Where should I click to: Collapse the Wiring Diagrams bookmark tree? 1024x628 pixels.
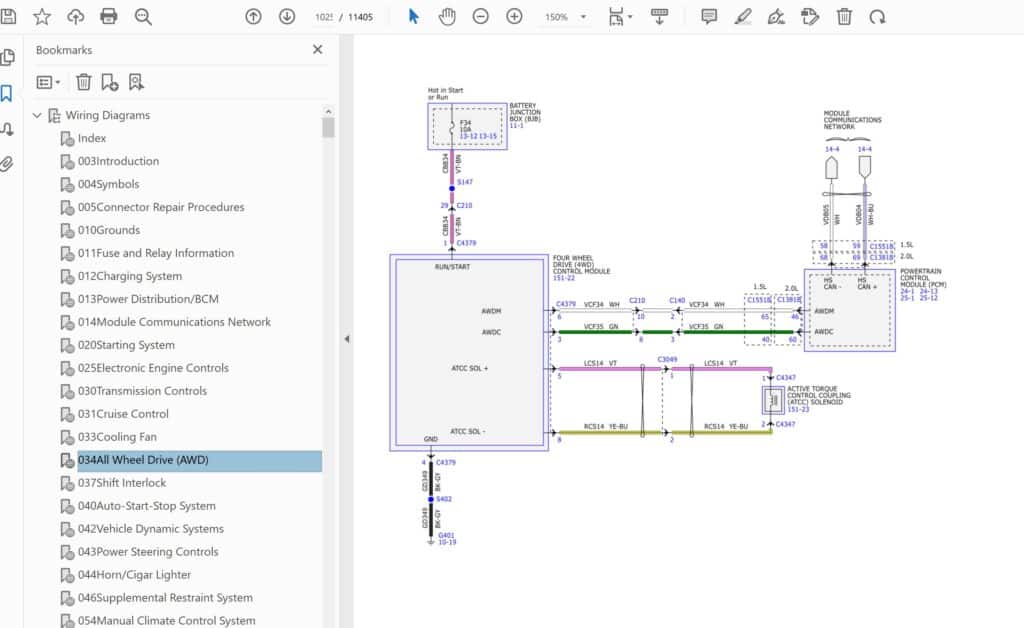click(37, 115)
